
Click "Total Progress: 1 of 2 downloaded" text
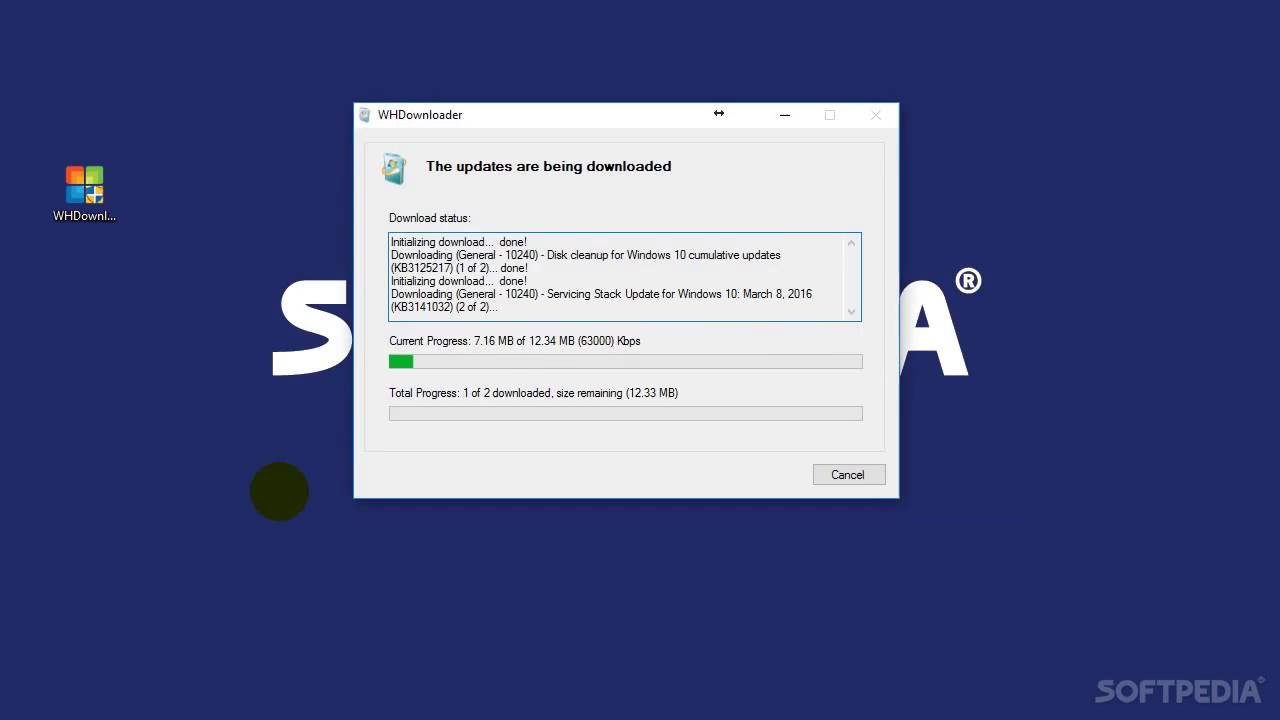point(469,393)
